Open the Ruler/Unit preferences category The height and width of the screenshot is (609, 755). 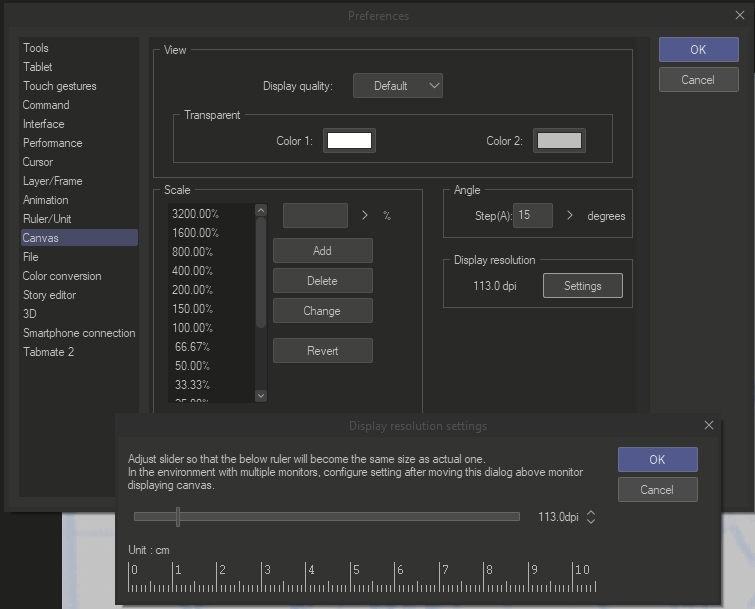47,219
